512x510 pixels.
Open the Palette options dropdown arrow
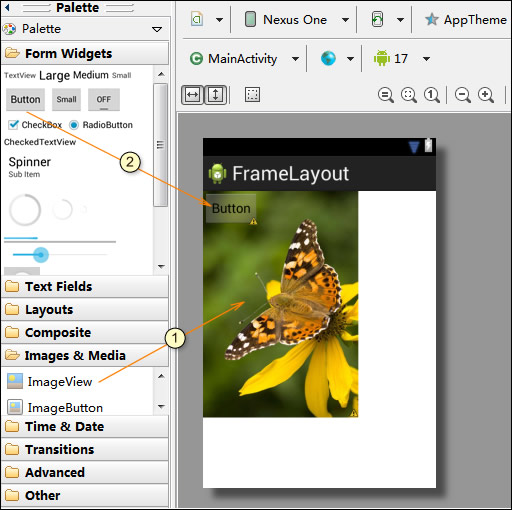(157, 29)
